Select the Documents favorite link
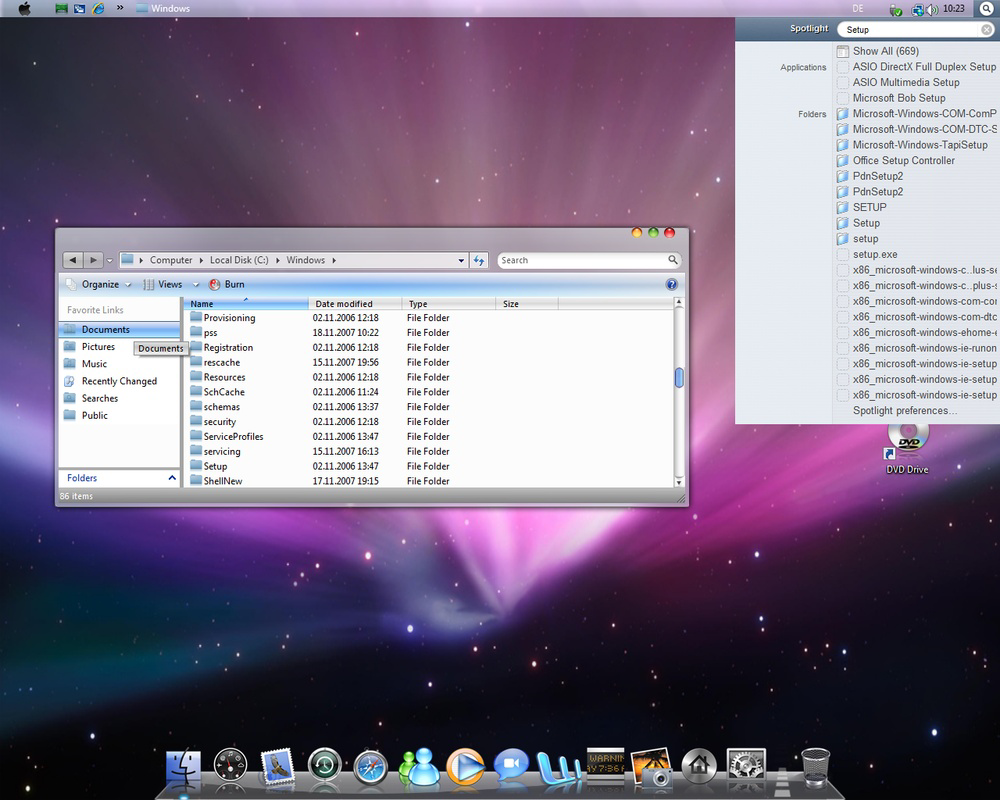1000x800 pixels. [103, 329]
